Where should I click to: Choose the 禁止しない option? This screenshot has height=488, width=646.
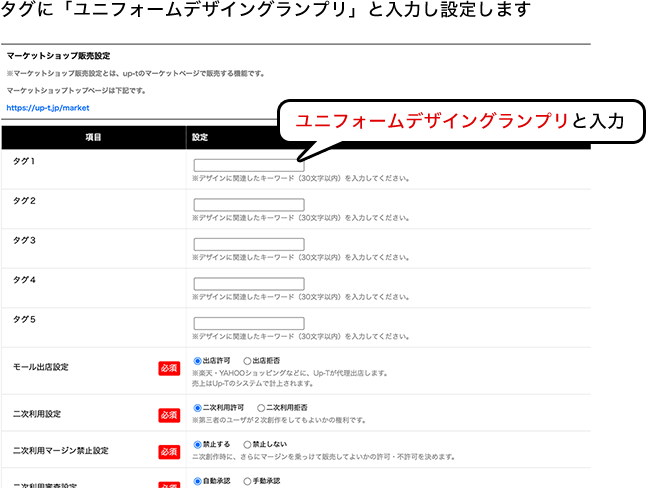coord(248,446)
